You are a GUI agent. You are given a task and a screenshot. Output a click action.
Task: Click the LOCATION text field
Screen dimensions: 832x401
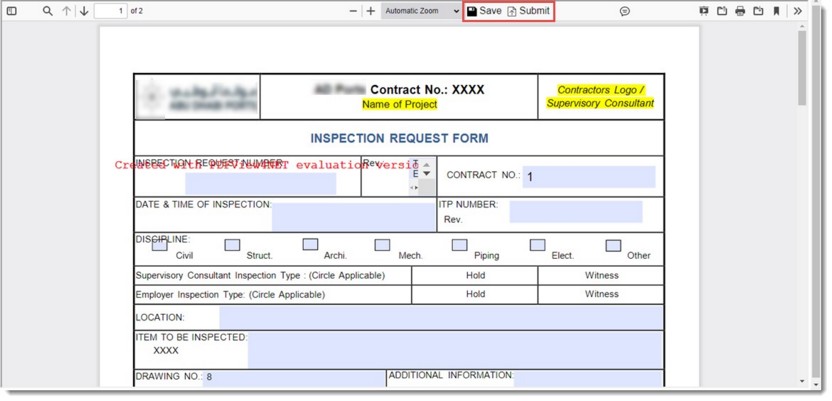tap(440, 317)
